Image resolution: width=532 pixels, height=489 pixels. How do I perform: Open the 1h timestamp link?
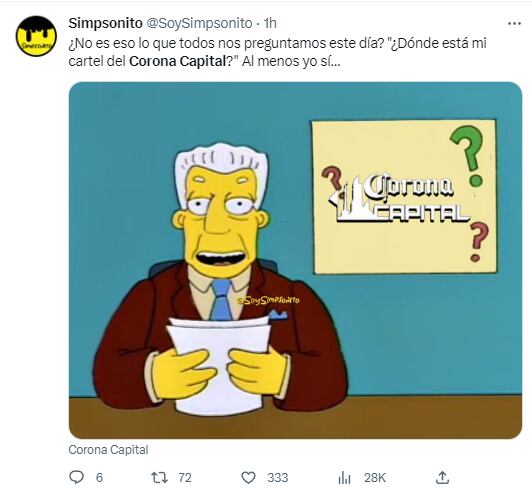coord(270,23)
